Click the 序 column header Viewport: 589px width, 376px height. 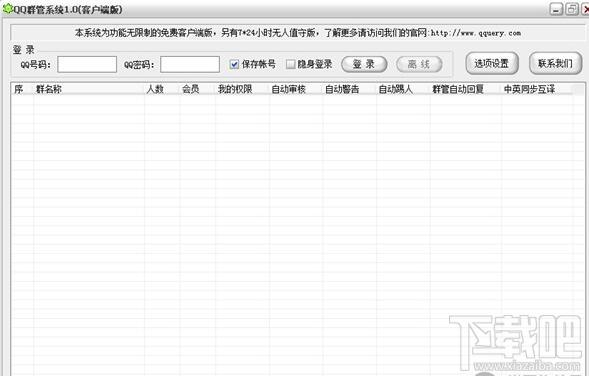[22, 89]
